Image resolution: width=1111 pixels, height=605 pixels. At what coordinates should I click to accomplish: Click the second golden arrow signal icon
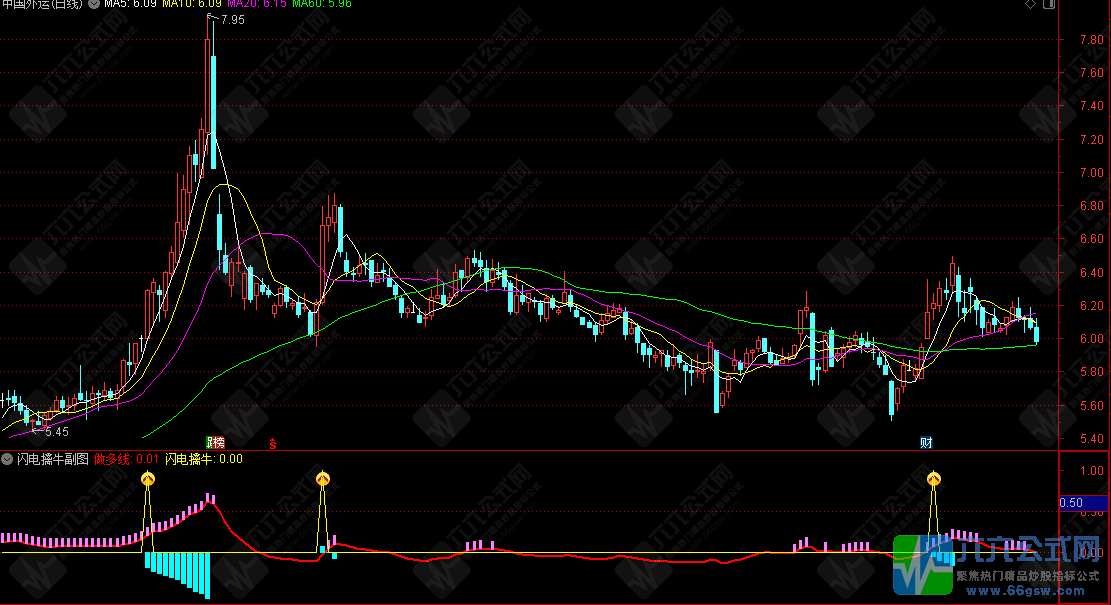(x=322, y=480)
